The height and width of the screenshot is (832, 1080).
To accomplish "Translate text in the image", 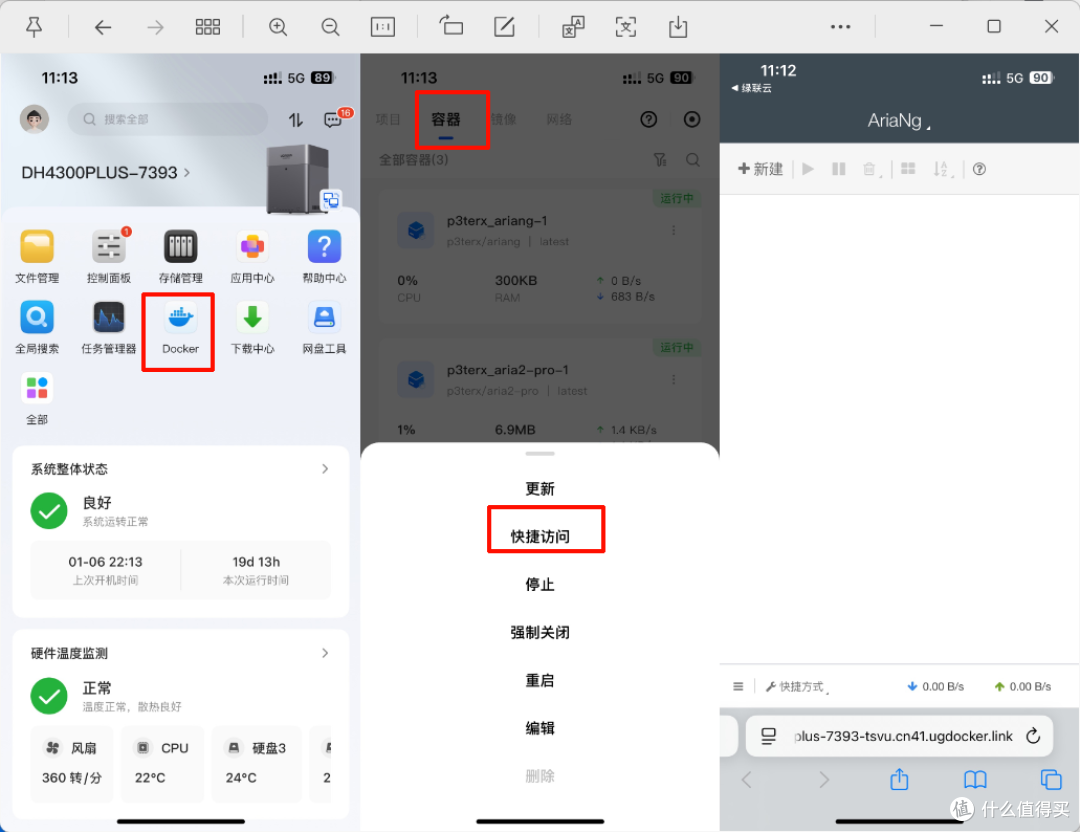I will tap(573, 27).
